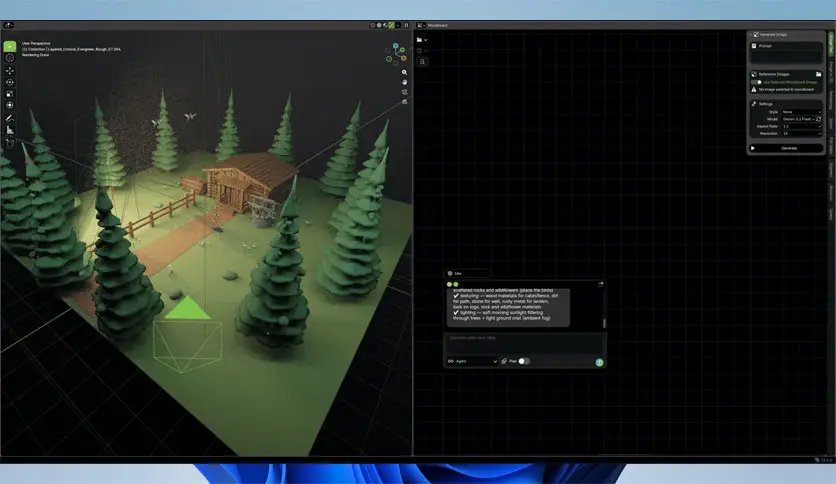Switch to solid viewport shading
The height and width of the screenshot is (484, 836).
pyautogui.click(x=379, y=25)
